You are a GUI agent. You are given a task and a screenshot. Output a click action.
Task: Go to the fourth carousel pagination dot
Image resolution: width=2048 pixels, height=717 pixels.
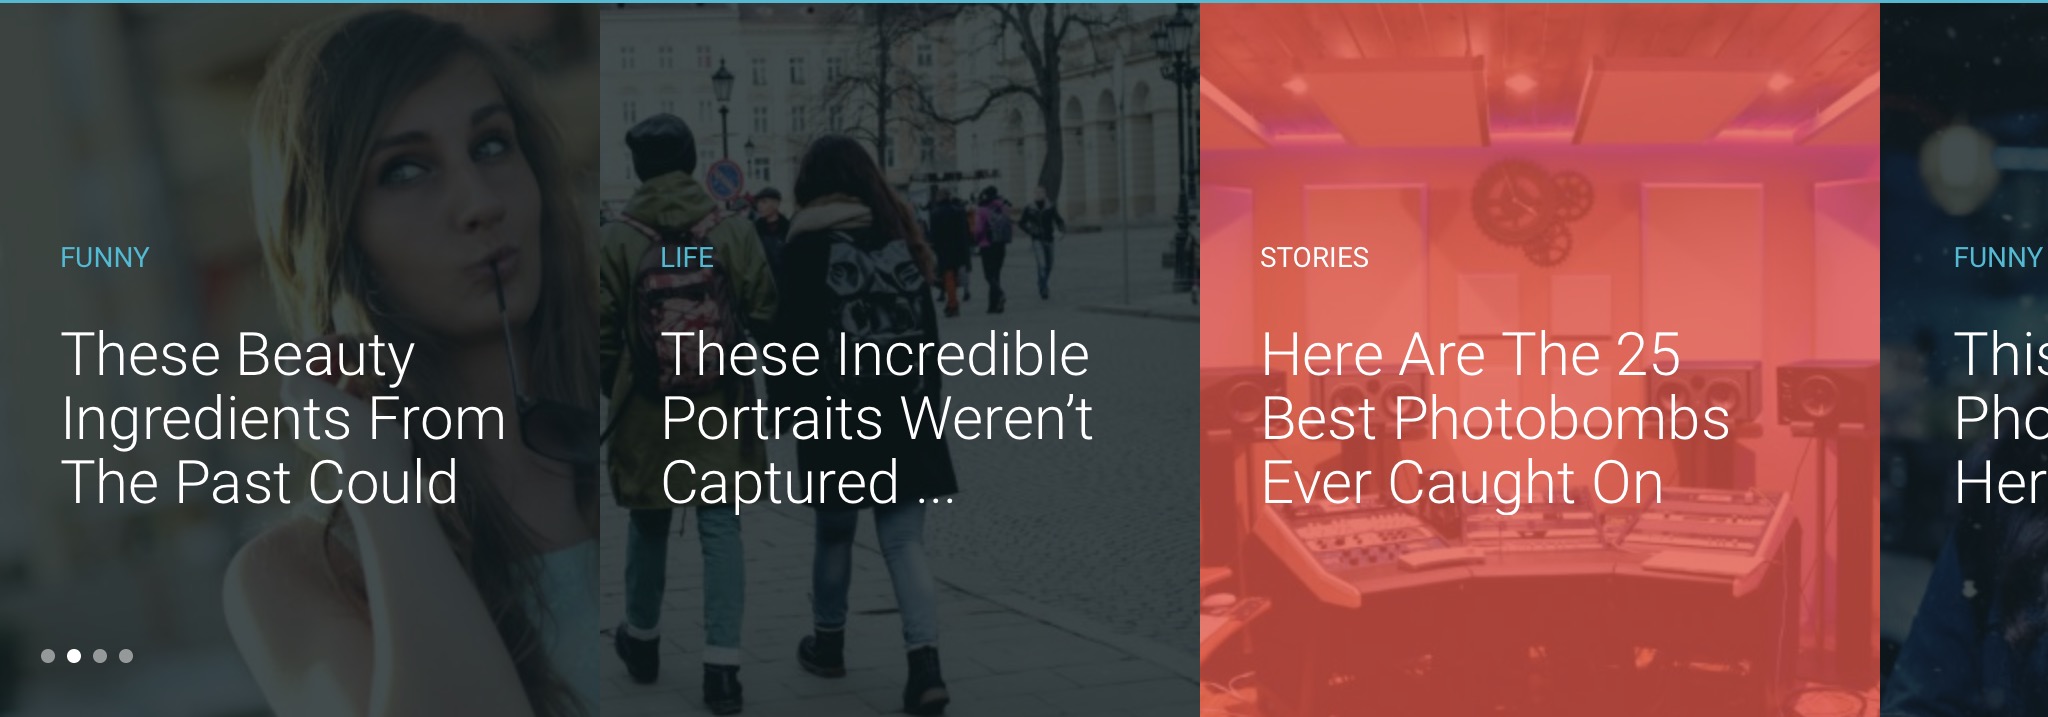(x=126, y=656)
